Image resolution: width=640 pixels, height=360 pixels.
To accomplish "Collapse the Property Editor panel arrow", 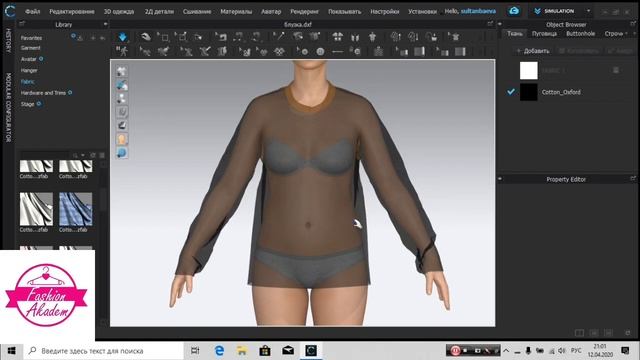I will click(500, 179).
